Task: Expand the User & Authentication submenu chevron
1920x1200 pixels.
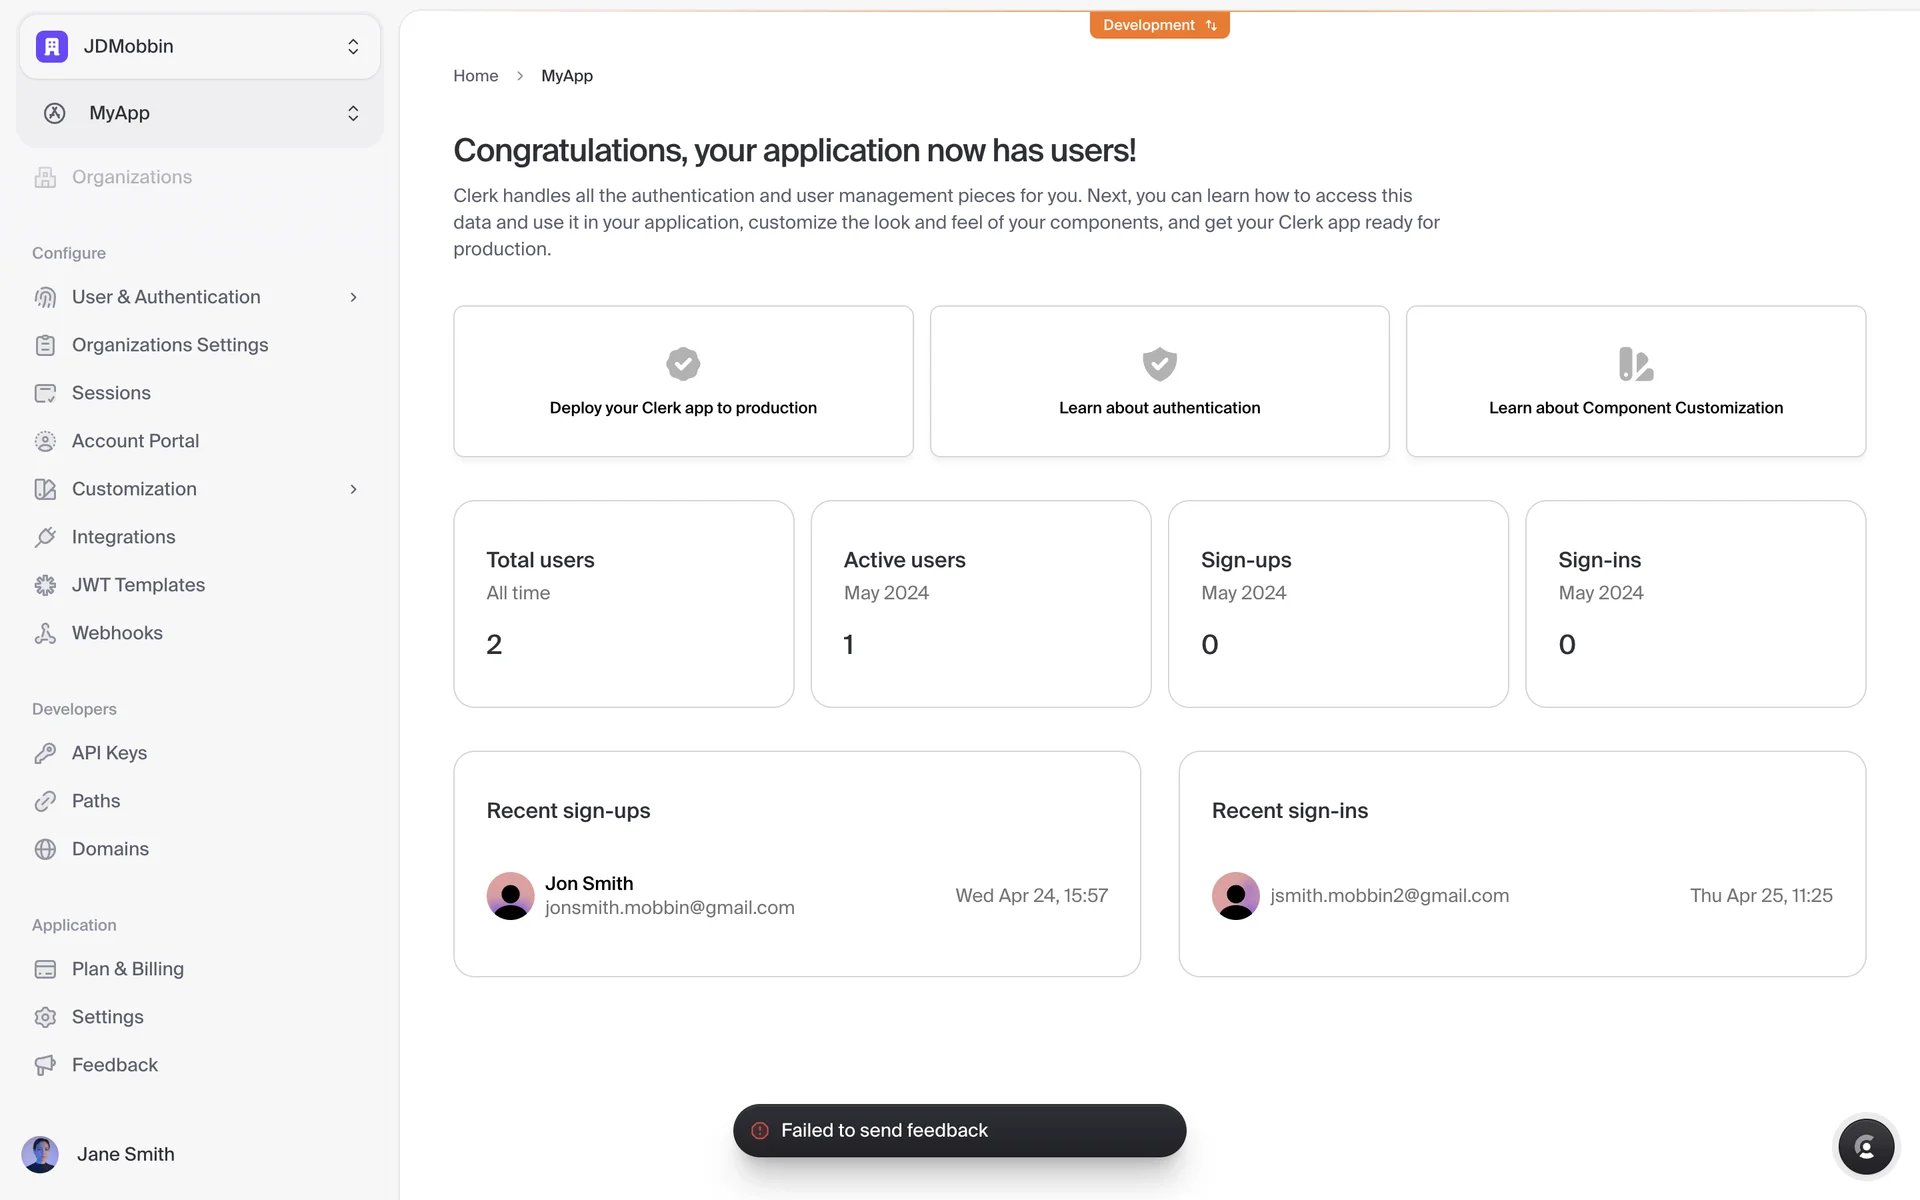Action: (x=353, y=297)
